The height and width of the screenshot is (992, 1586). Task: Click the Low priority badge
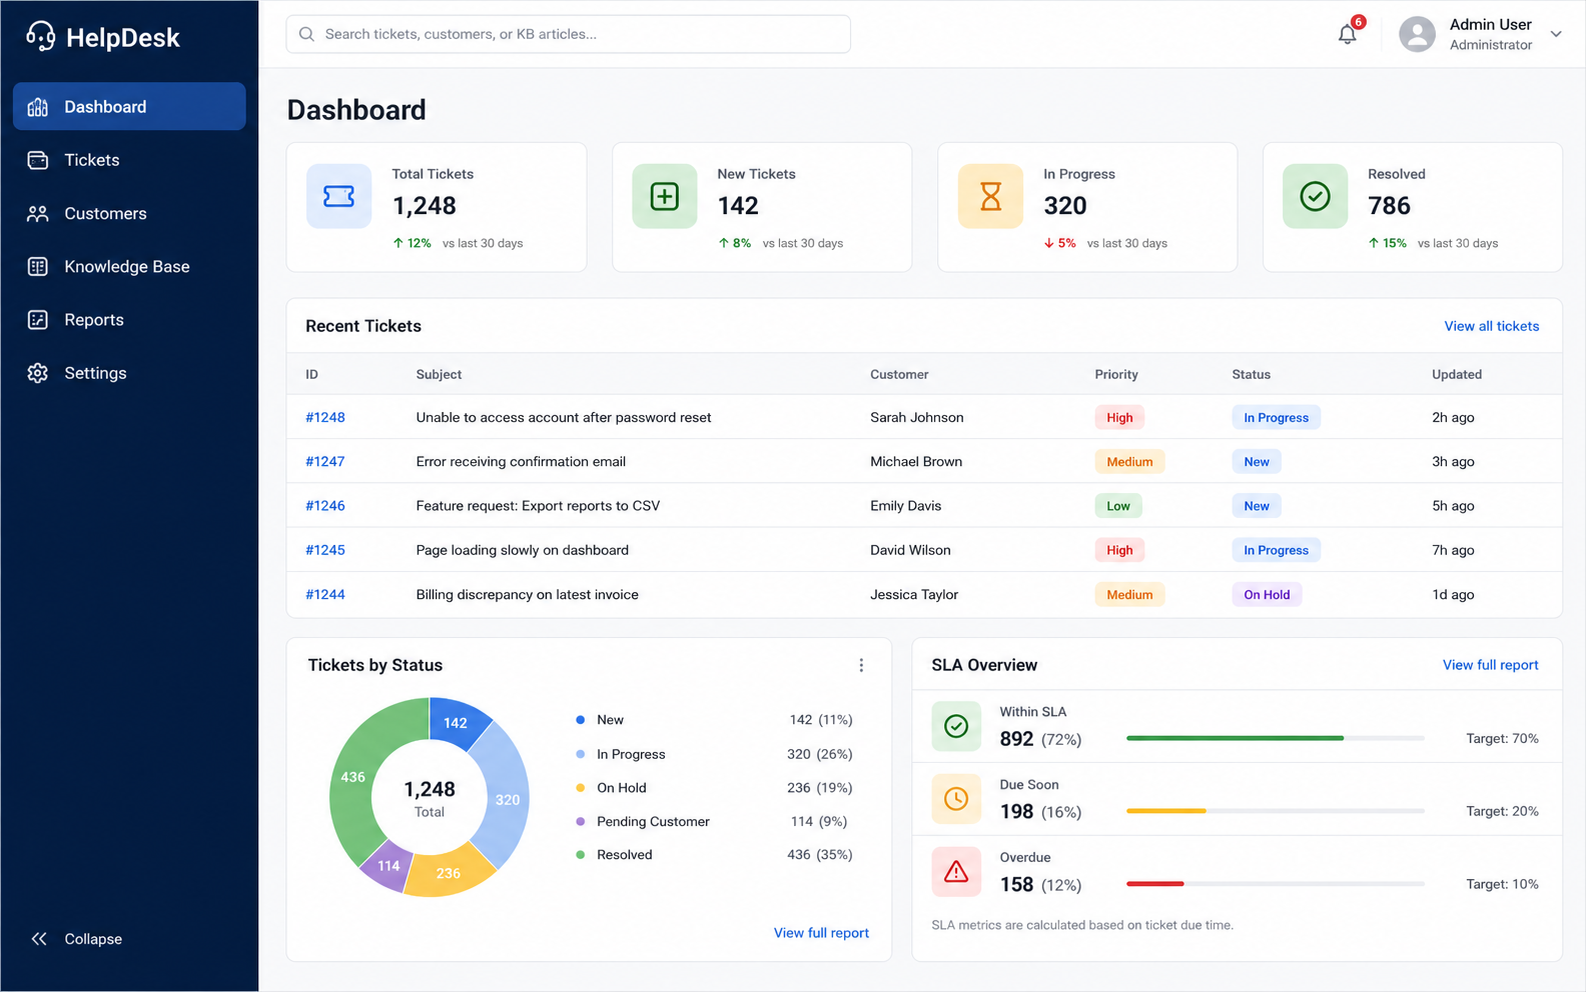tap(1118, 506)
